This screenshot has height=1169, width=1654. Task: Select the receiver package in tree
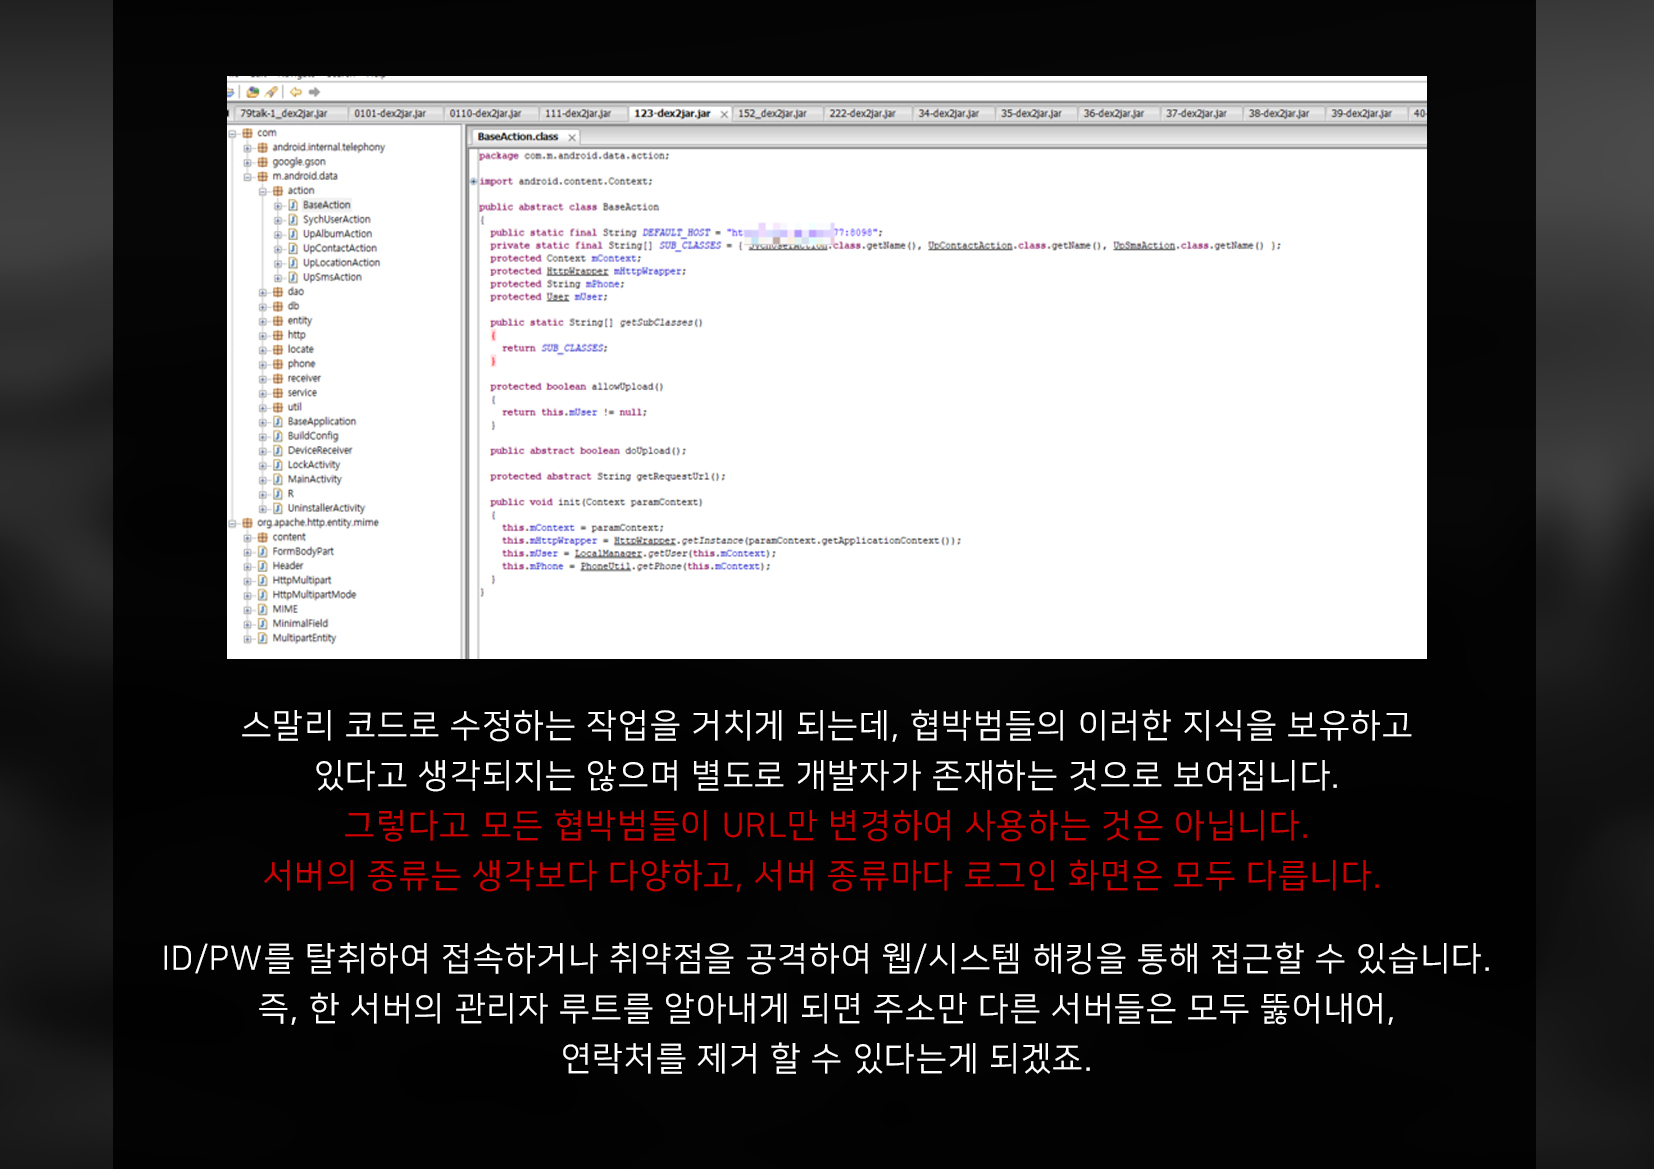[x=305, y=379]
